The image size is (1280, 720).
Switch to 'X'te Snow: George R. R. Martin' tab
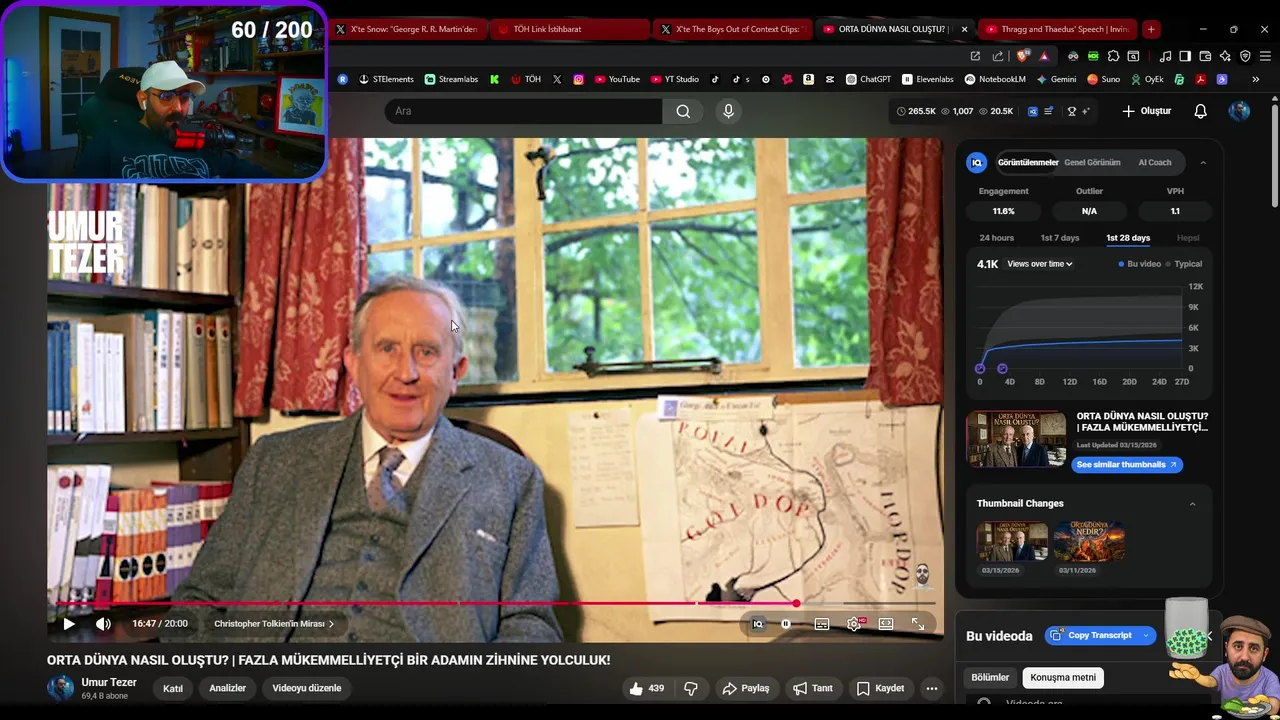(x=407, y=29)
